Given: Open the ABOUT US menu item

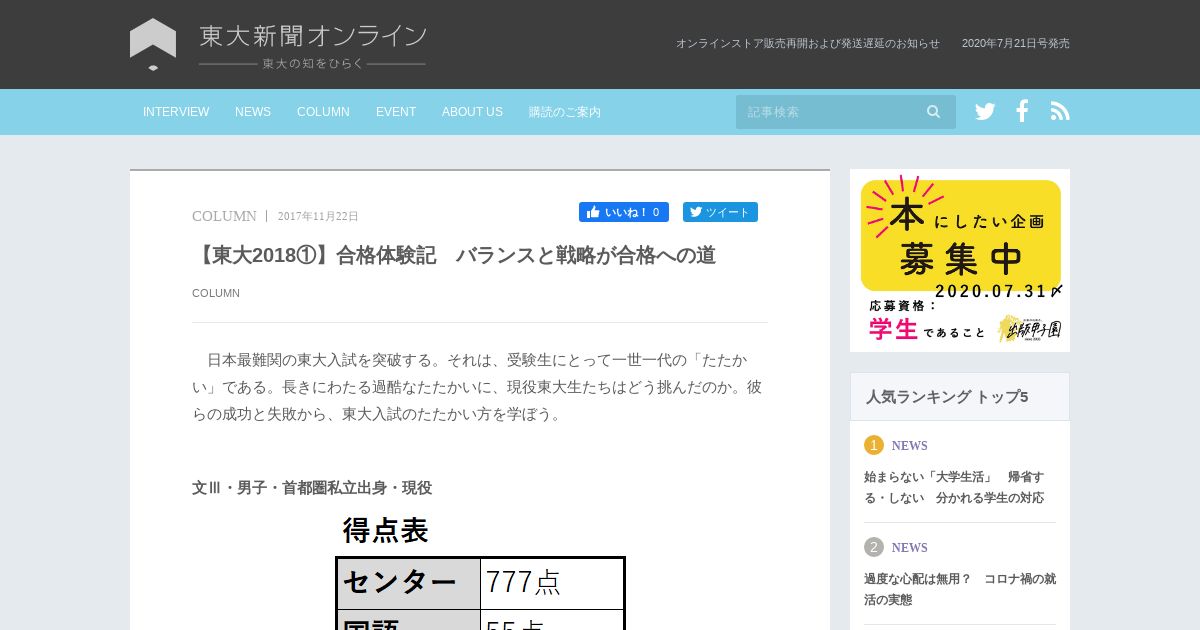Looking at the screenshot, I should click(x=472, y=112).
